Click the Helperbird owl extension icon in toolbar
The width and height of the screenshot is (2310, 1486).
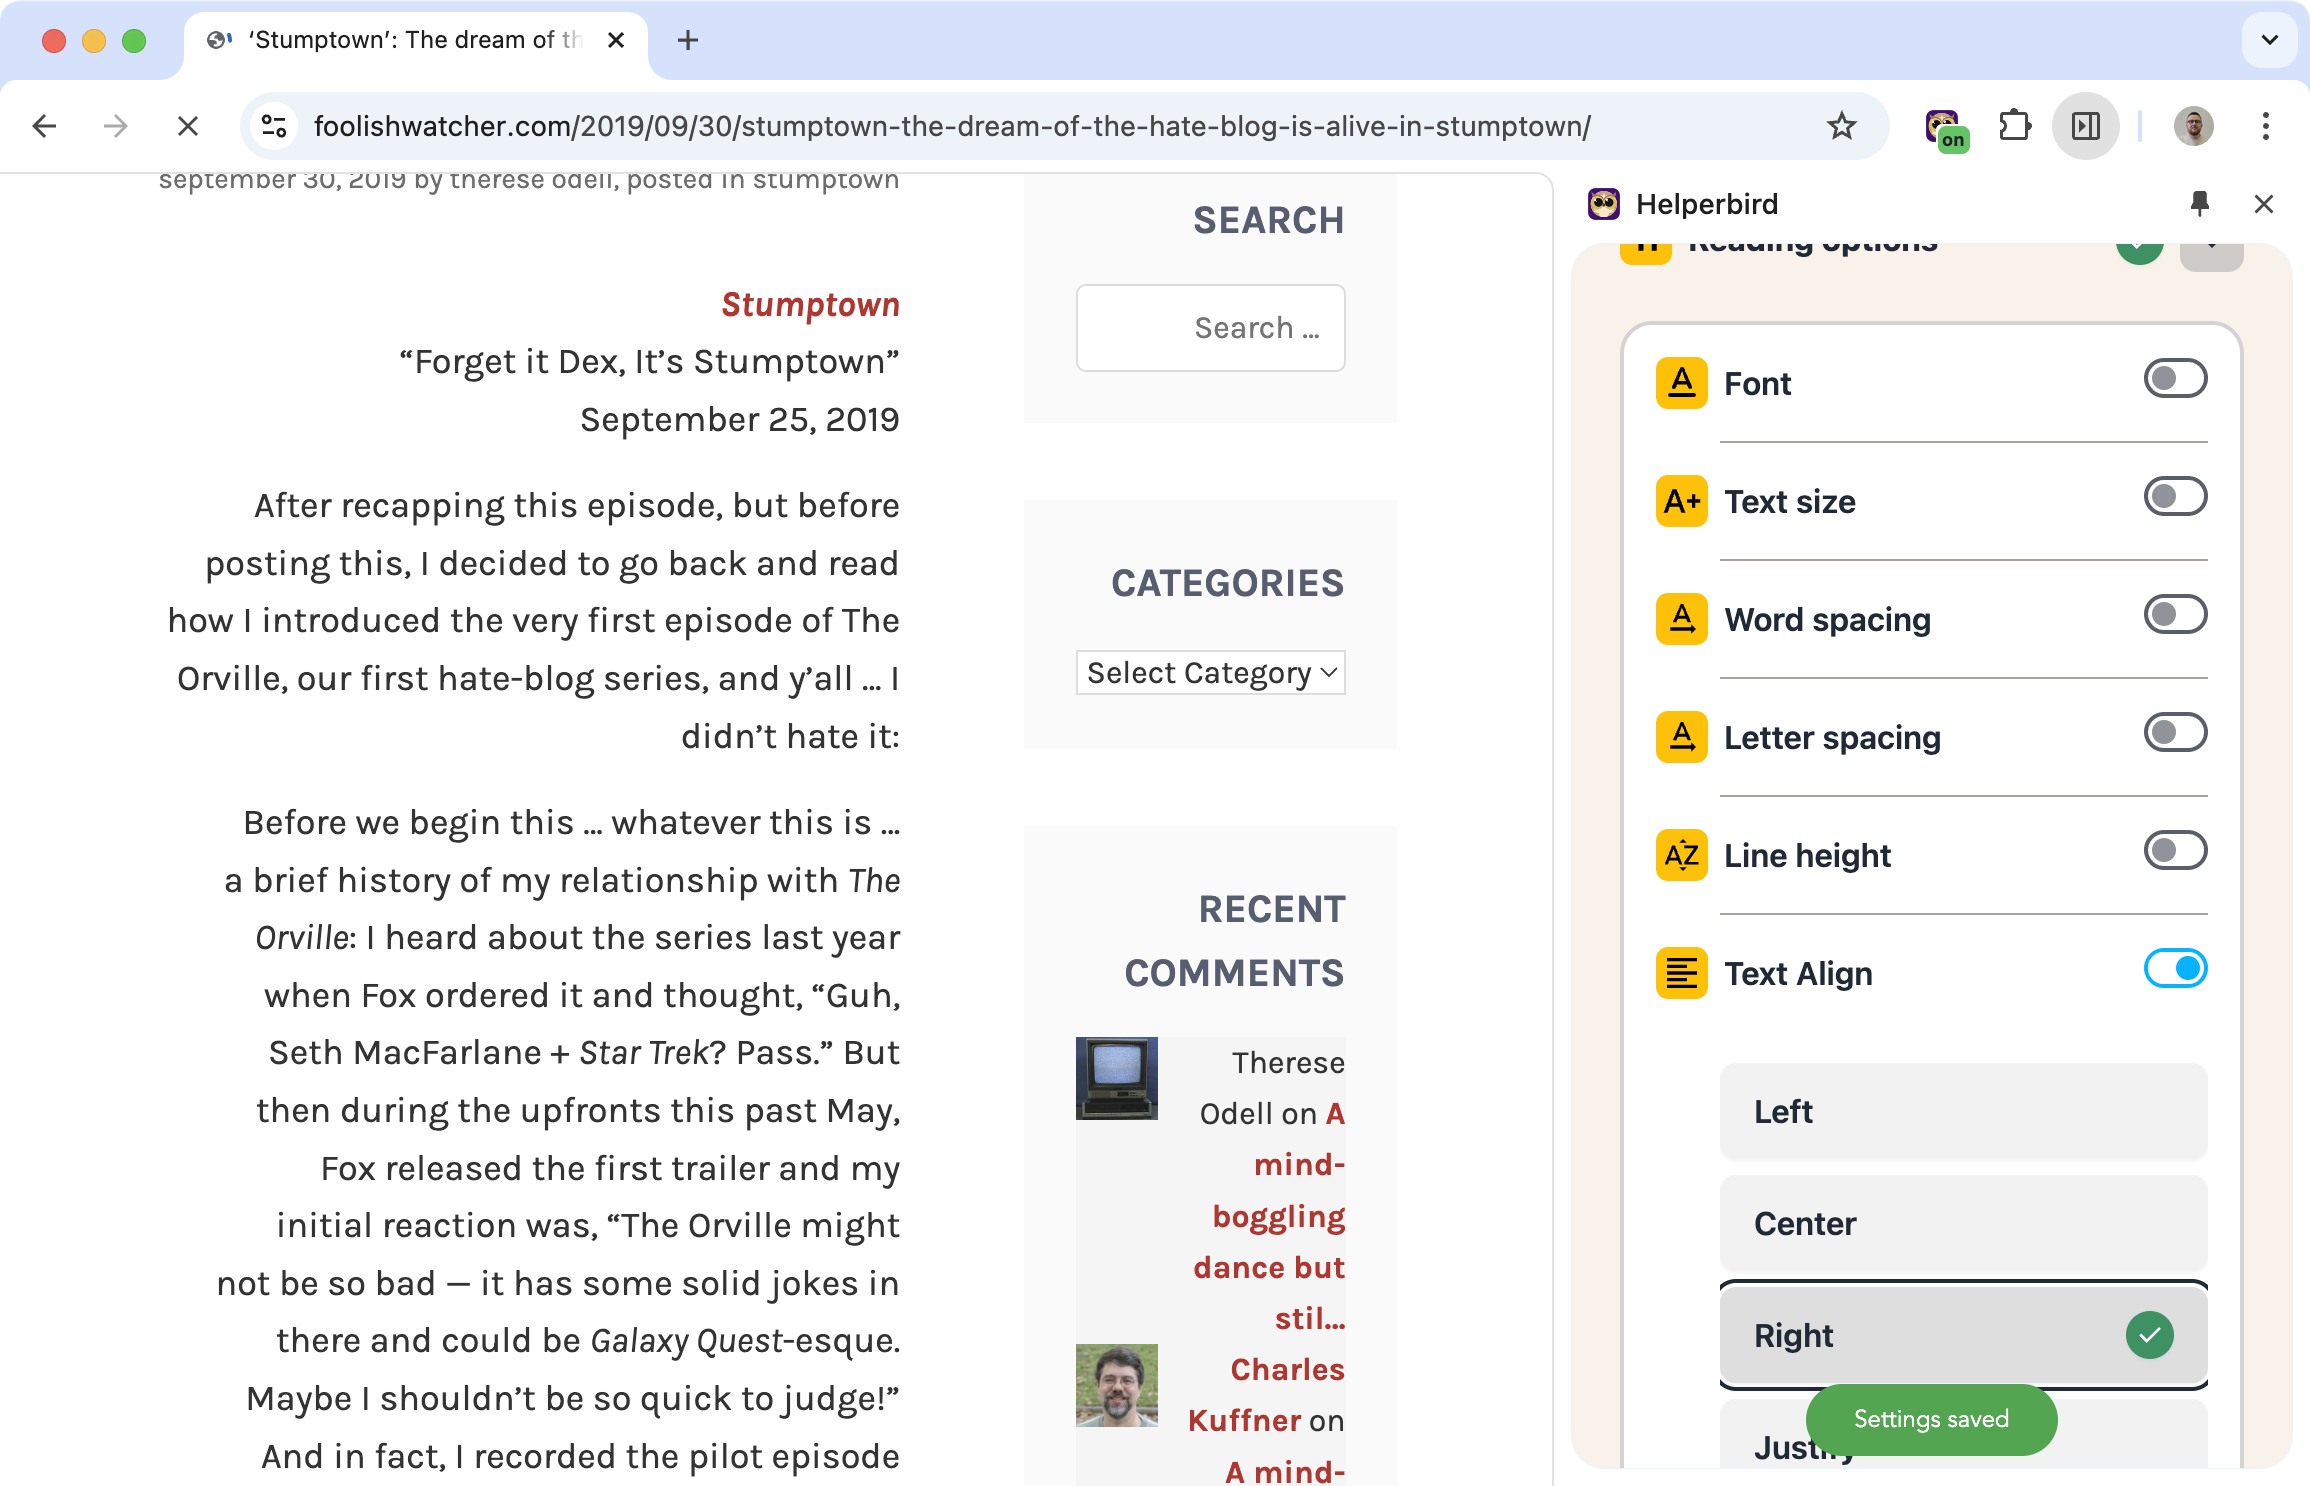coord(1944,126)
